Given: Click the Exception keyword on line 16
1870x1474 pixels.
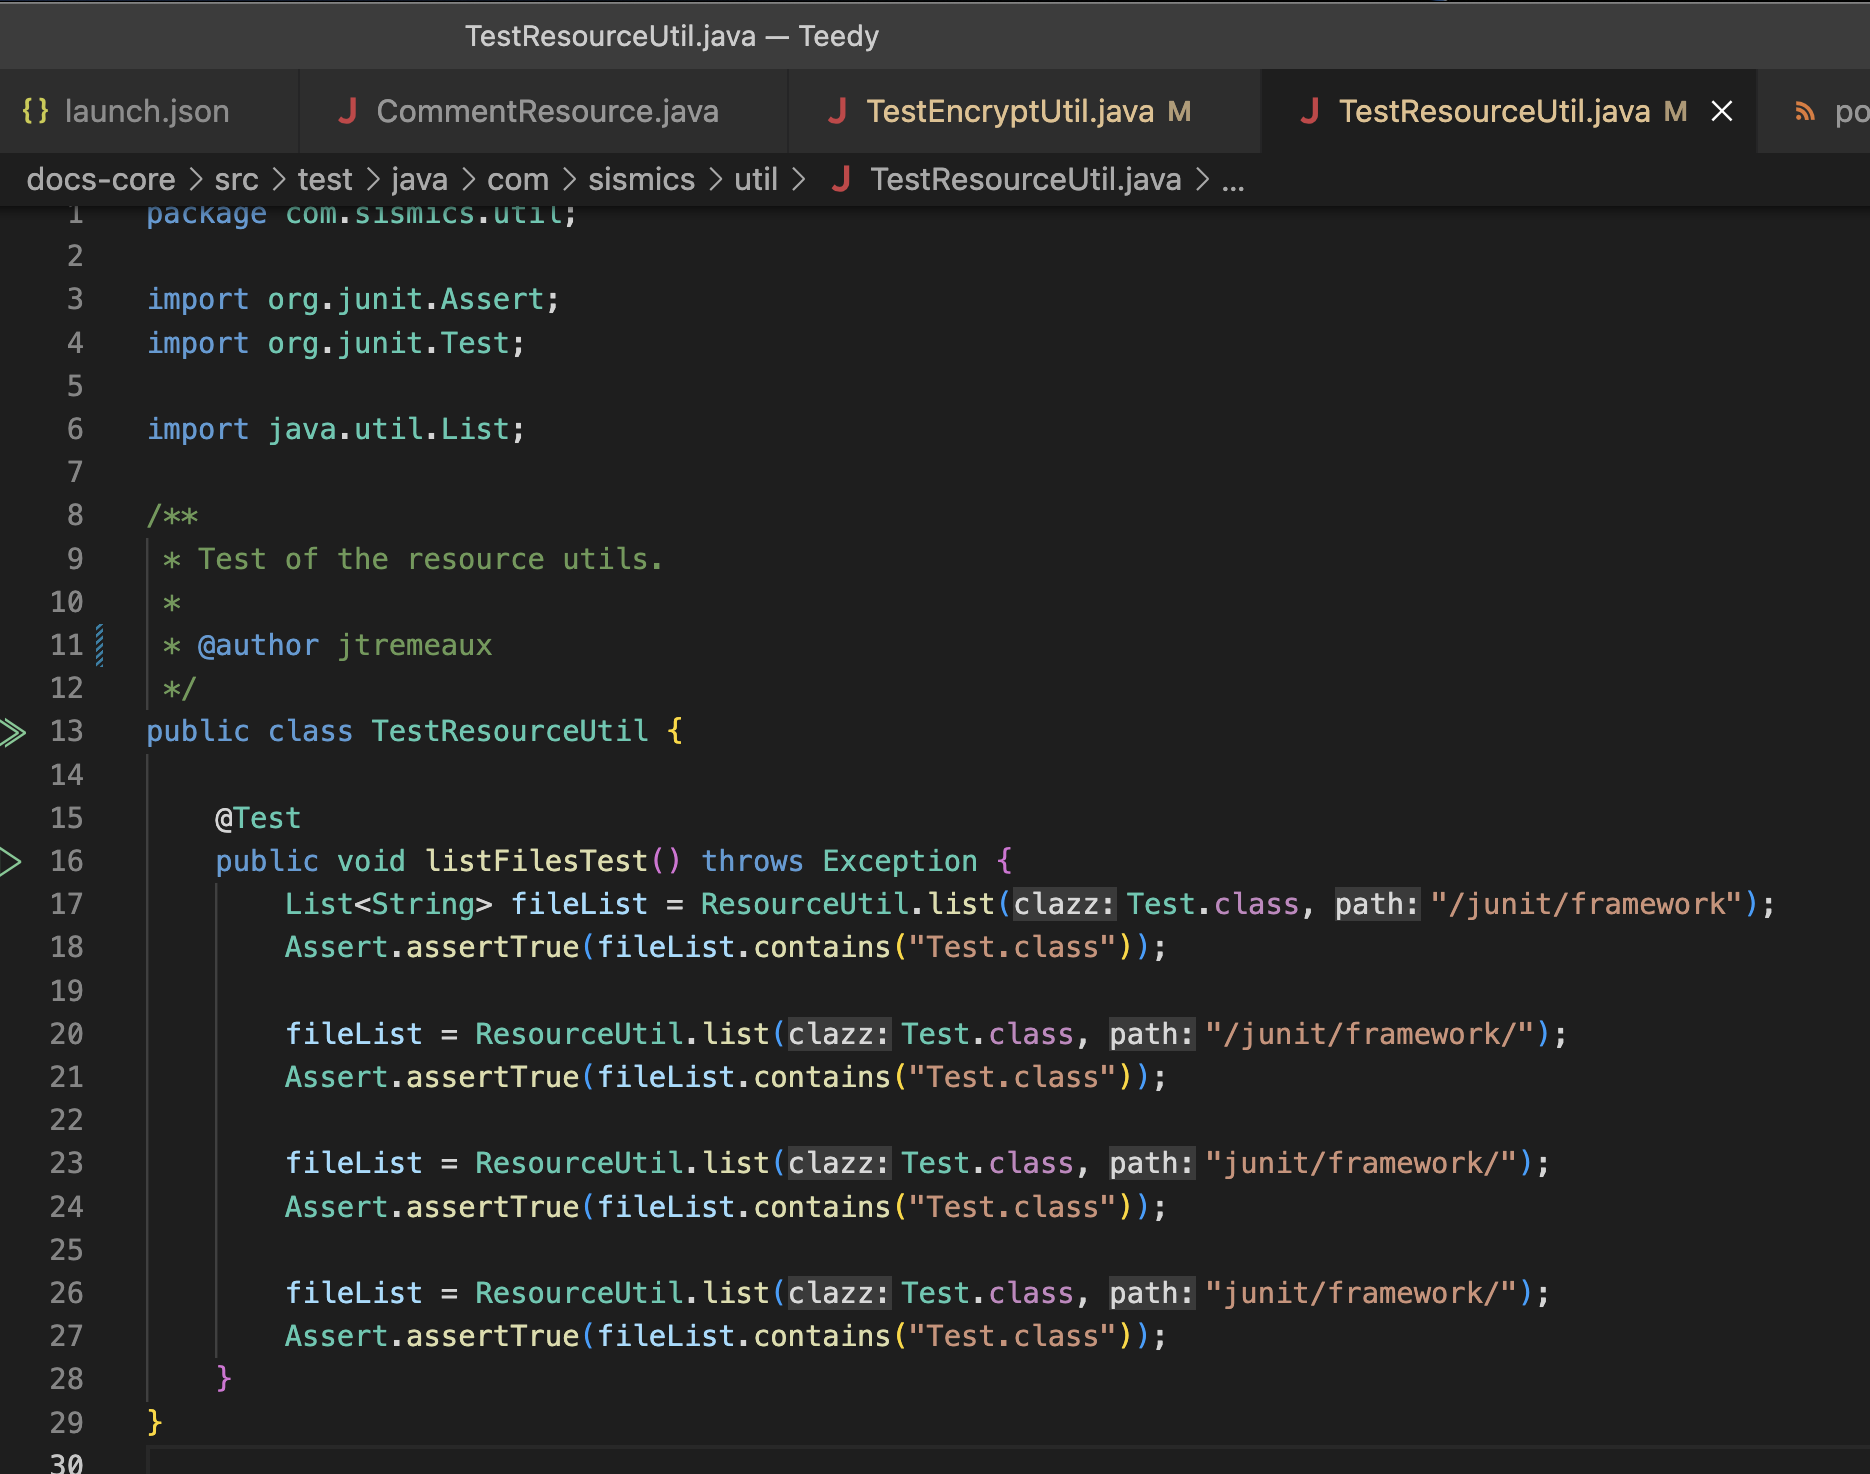Looking at the screenshot, I should coord(900,861).
